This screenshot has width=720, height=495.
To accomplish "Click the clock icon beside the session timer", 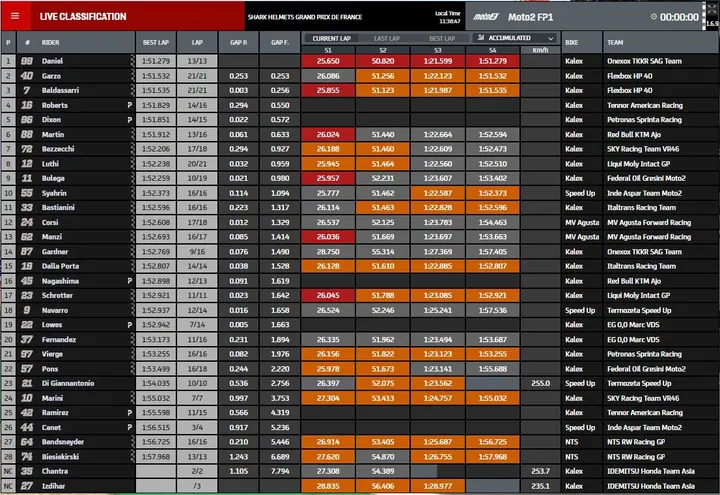I will [653, 17].
